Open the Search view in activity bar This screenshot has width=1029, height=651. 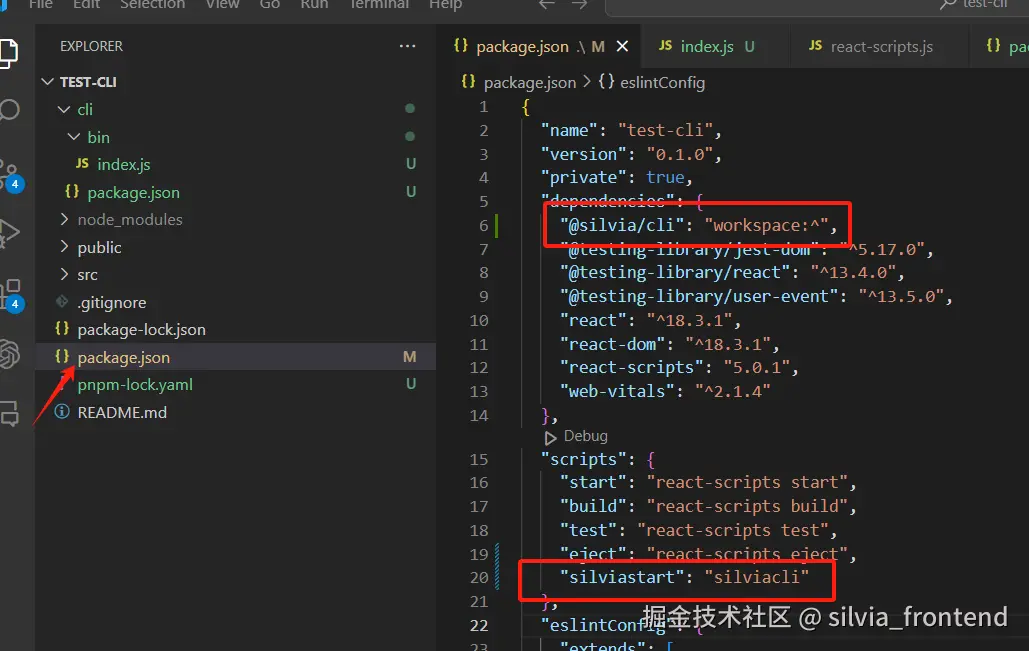point(9,110)
